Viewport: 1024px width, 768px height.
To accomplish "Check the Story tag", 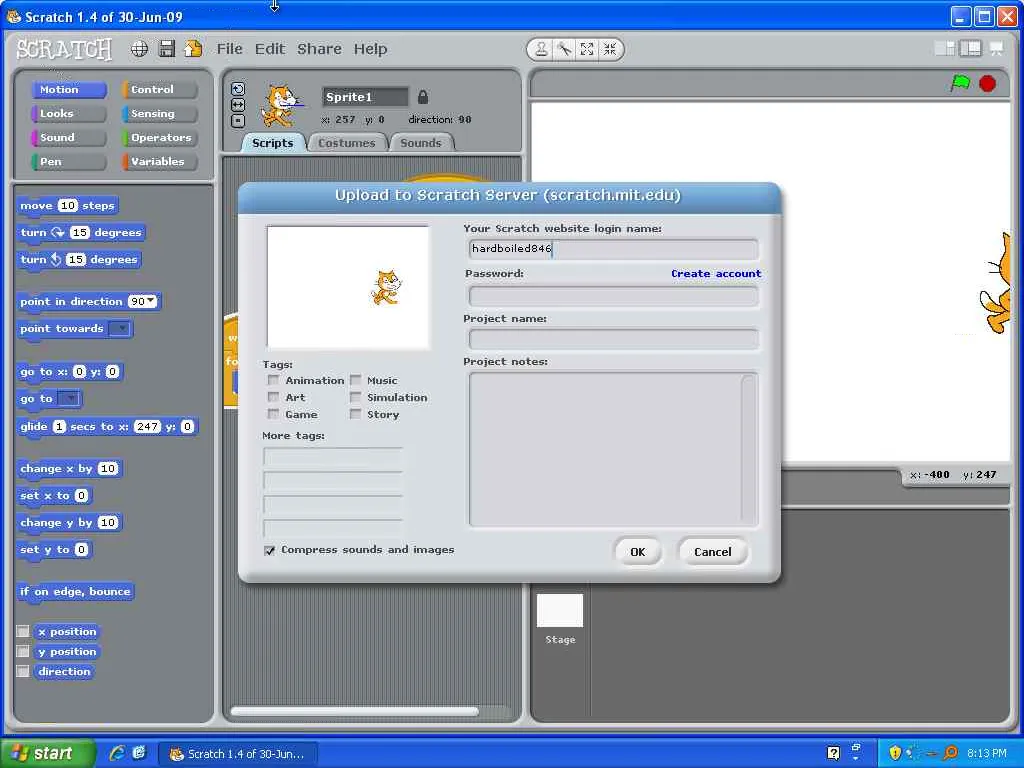I will pos(355,414).
